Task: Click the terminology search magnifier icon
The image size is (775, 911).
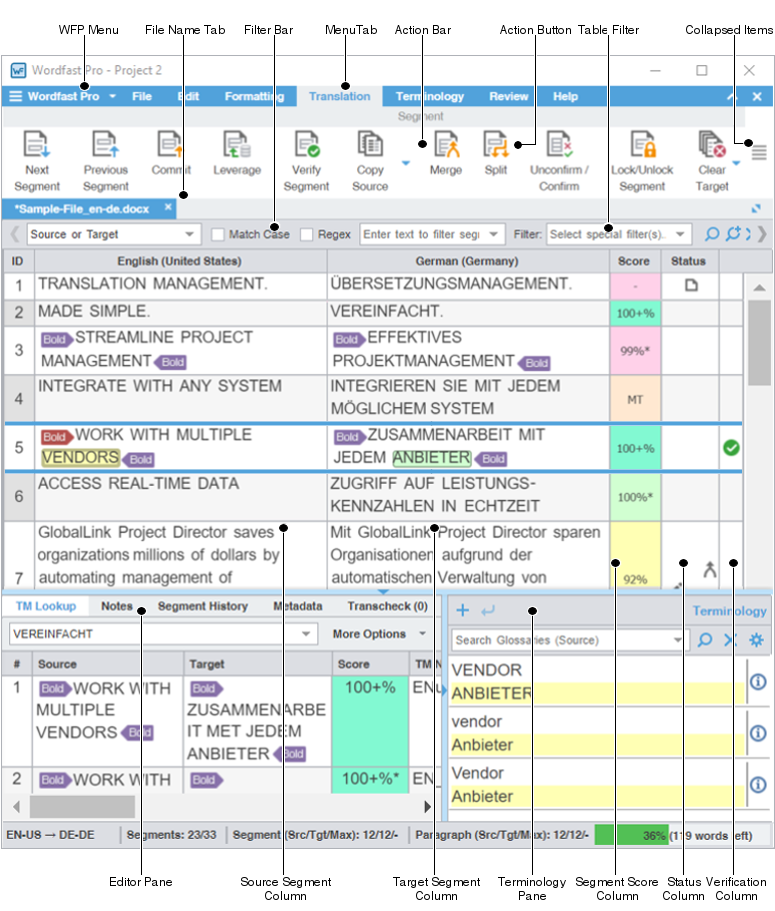Action: [705, 640]
